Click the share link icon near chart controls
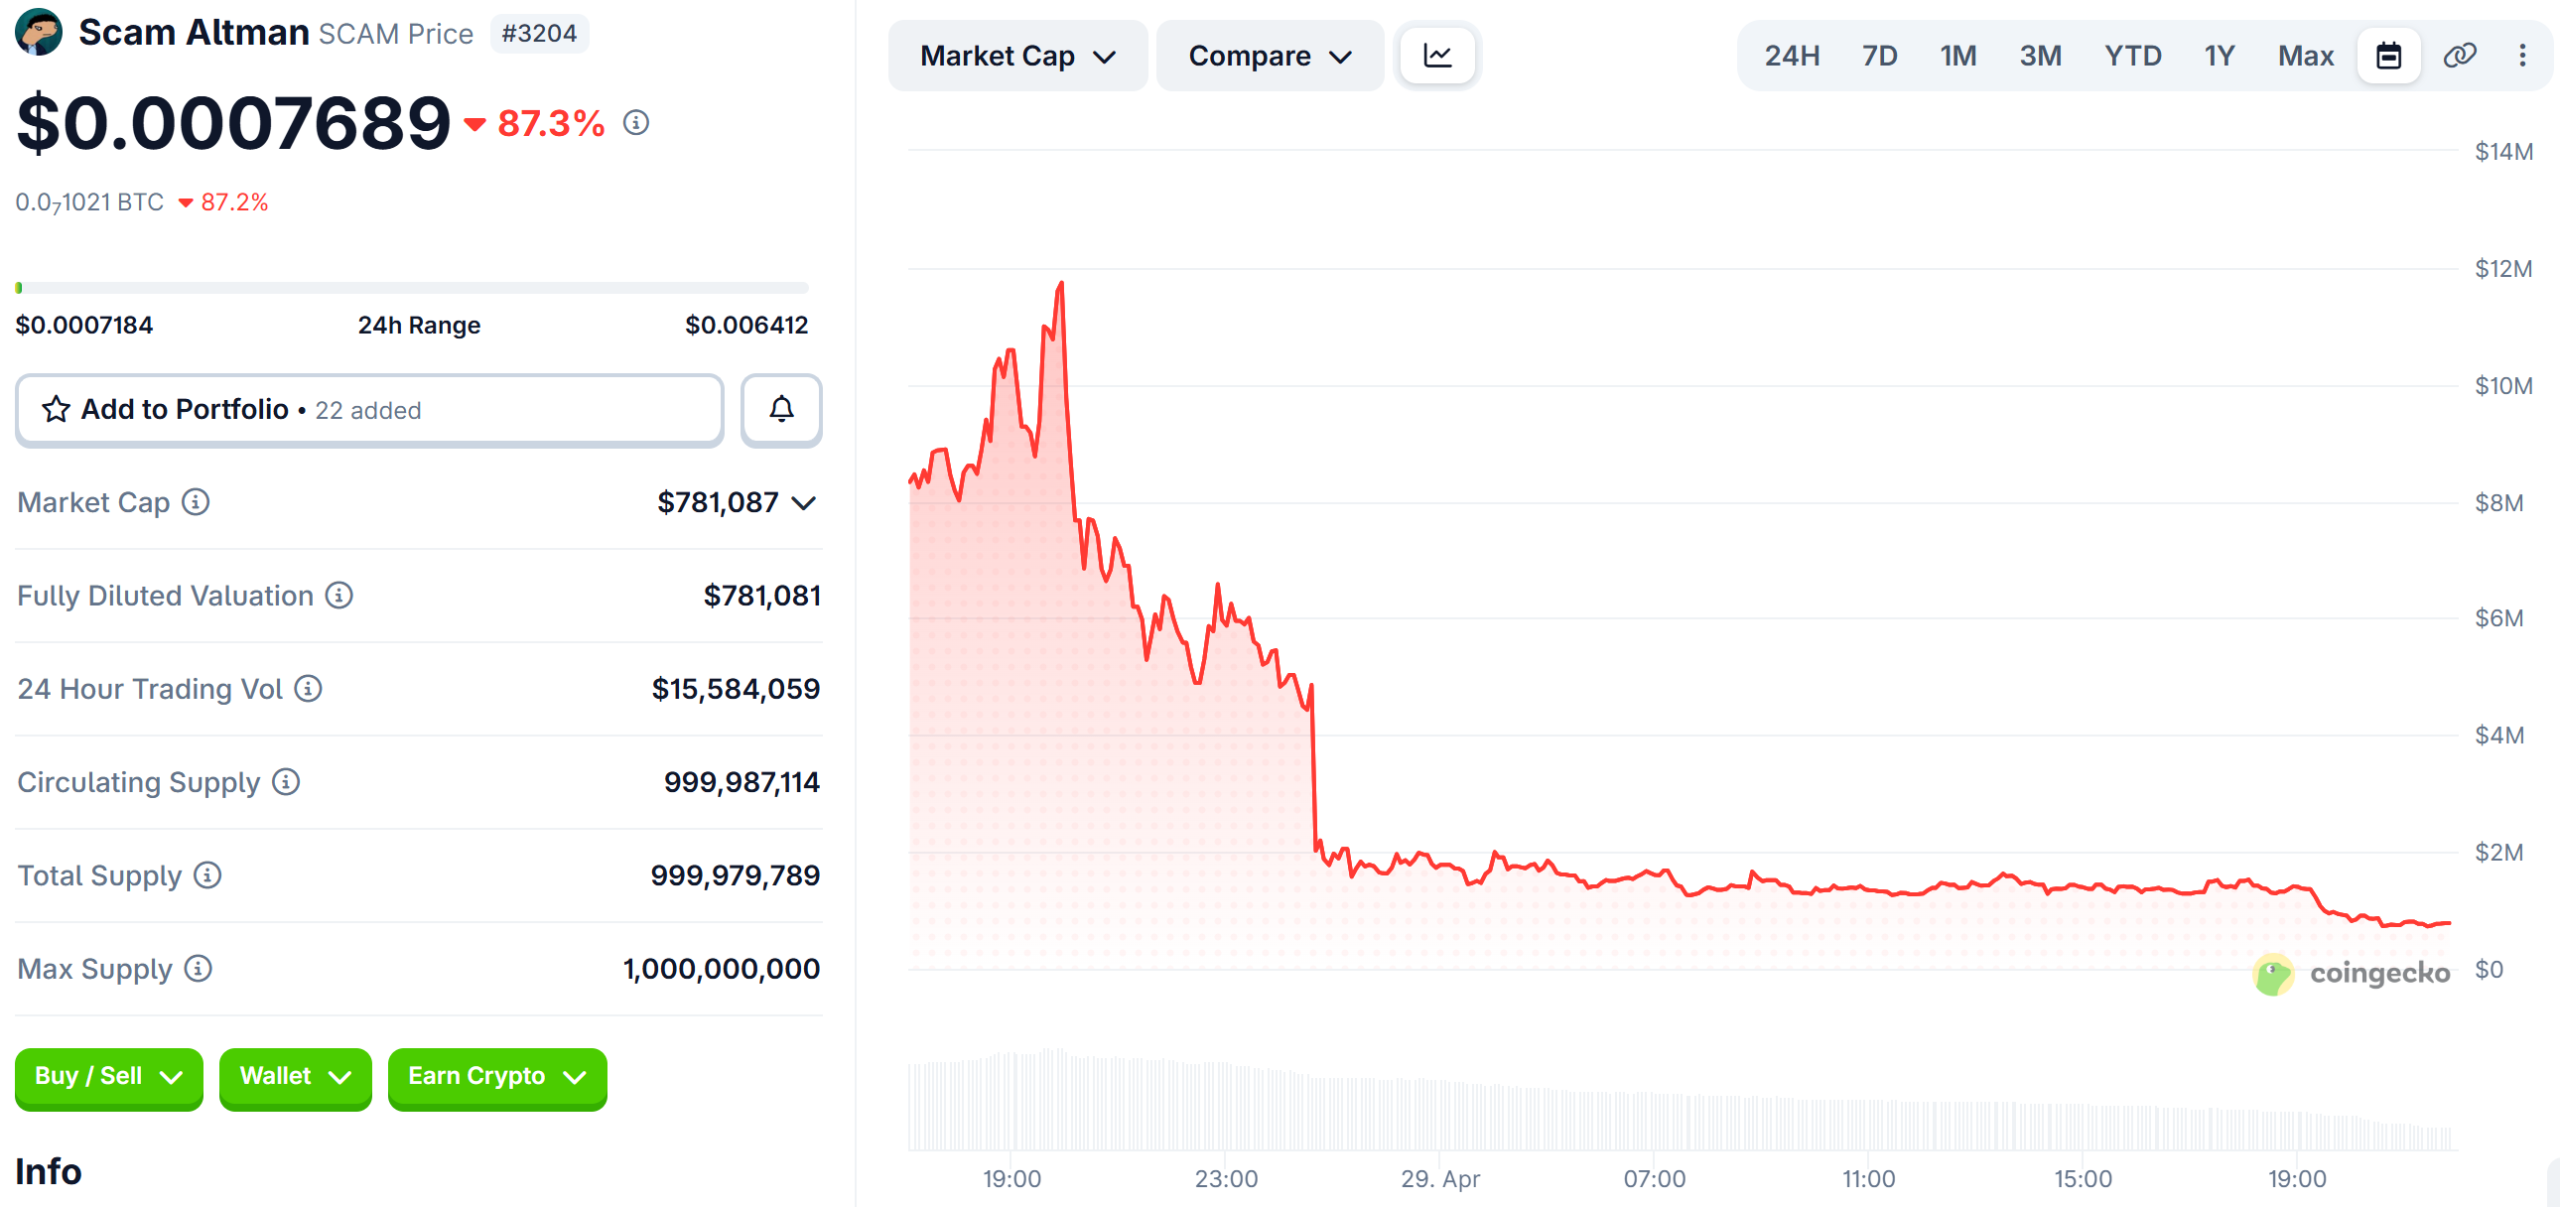The width and height of the screenshot is (2560, 1207). click(x=2458, y=55)
